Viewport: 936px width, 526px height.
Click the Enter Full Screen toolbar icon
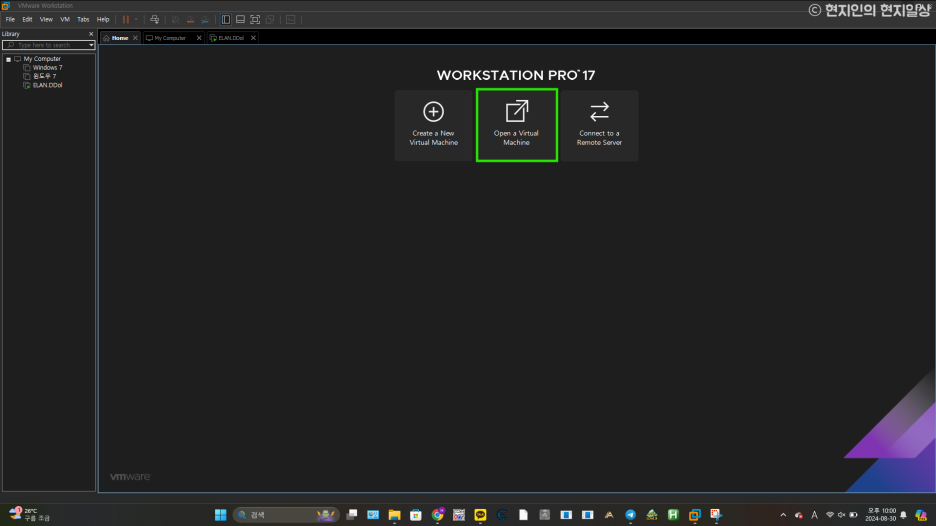click(x=255, y=20)
